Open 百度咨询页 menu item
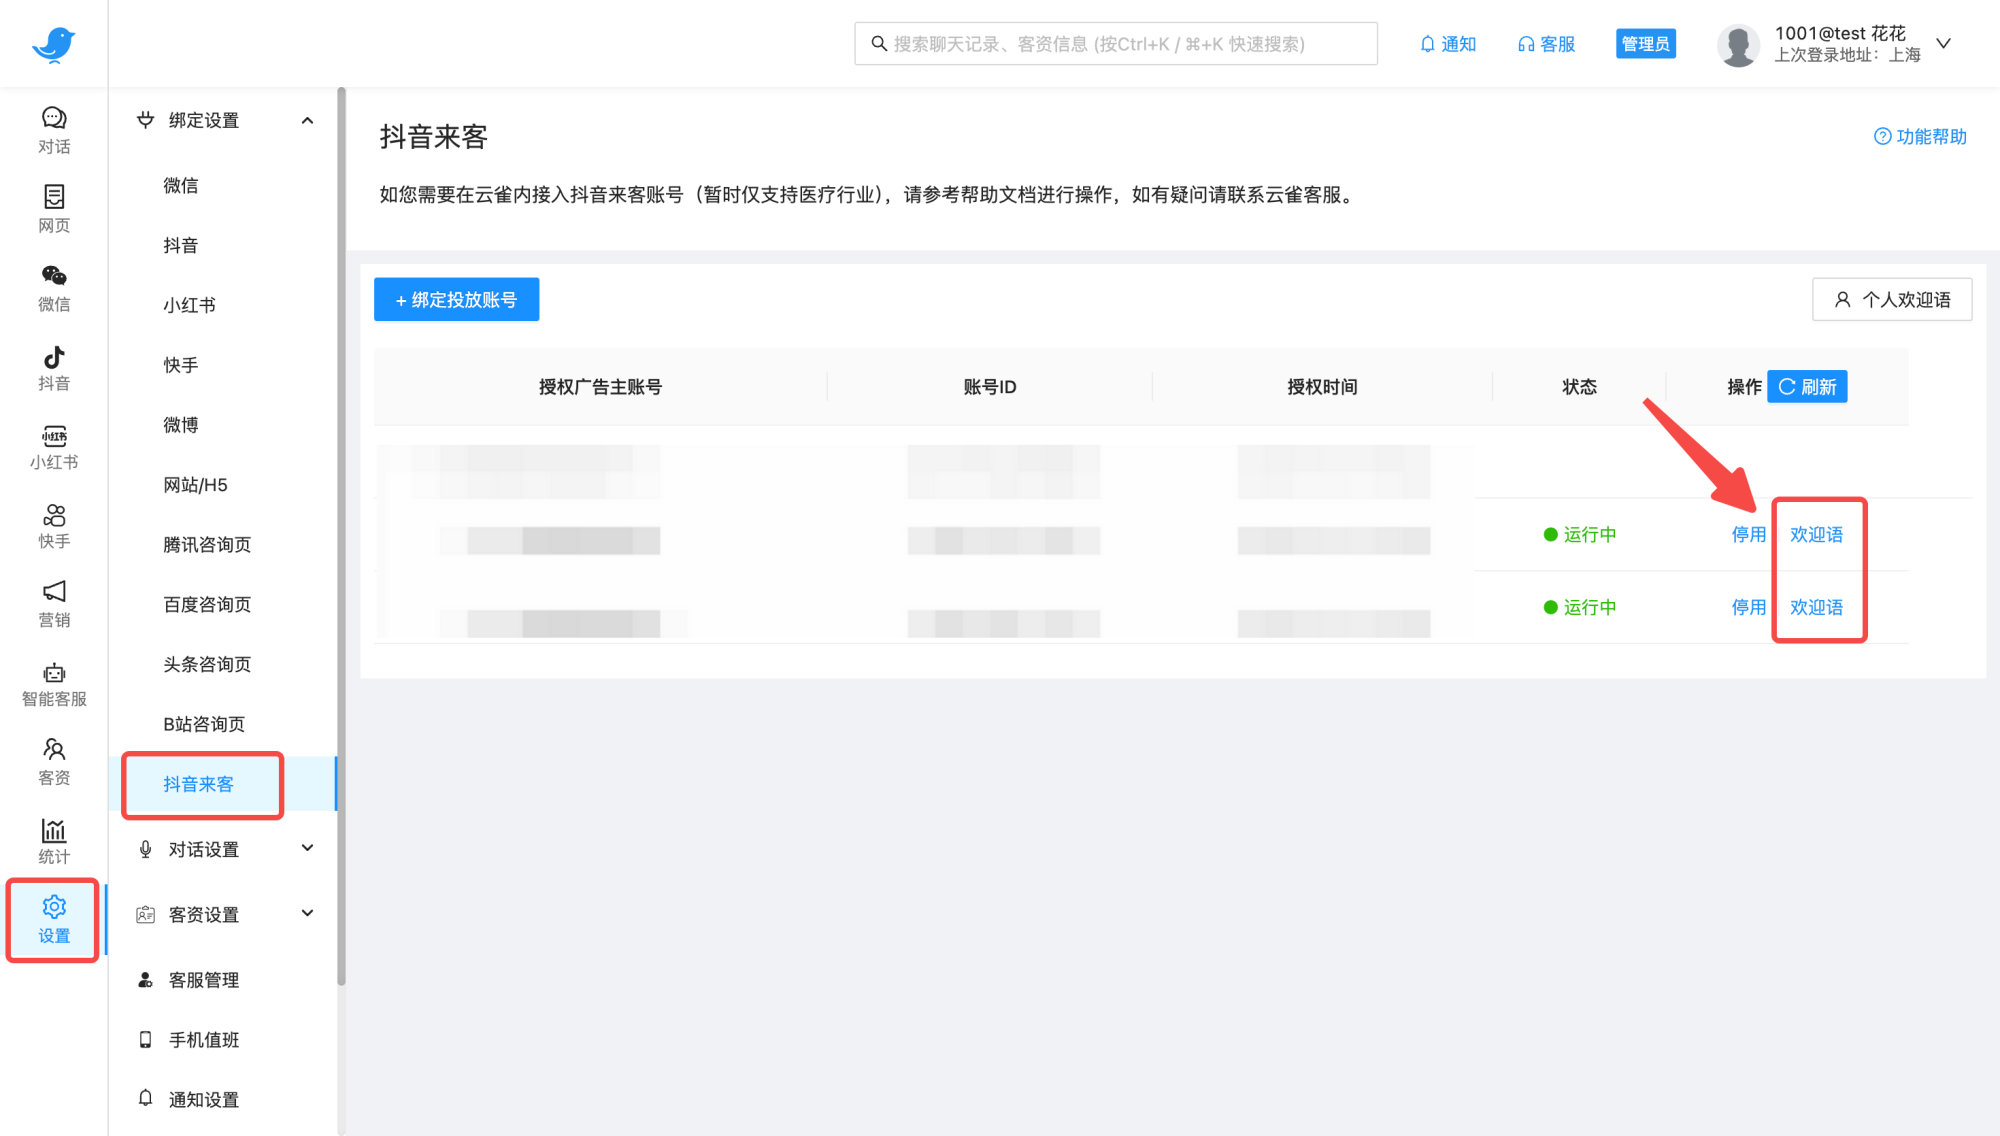Image resolution: width=2000 pixels, height=1136 pixels. [x=207, y=605]
